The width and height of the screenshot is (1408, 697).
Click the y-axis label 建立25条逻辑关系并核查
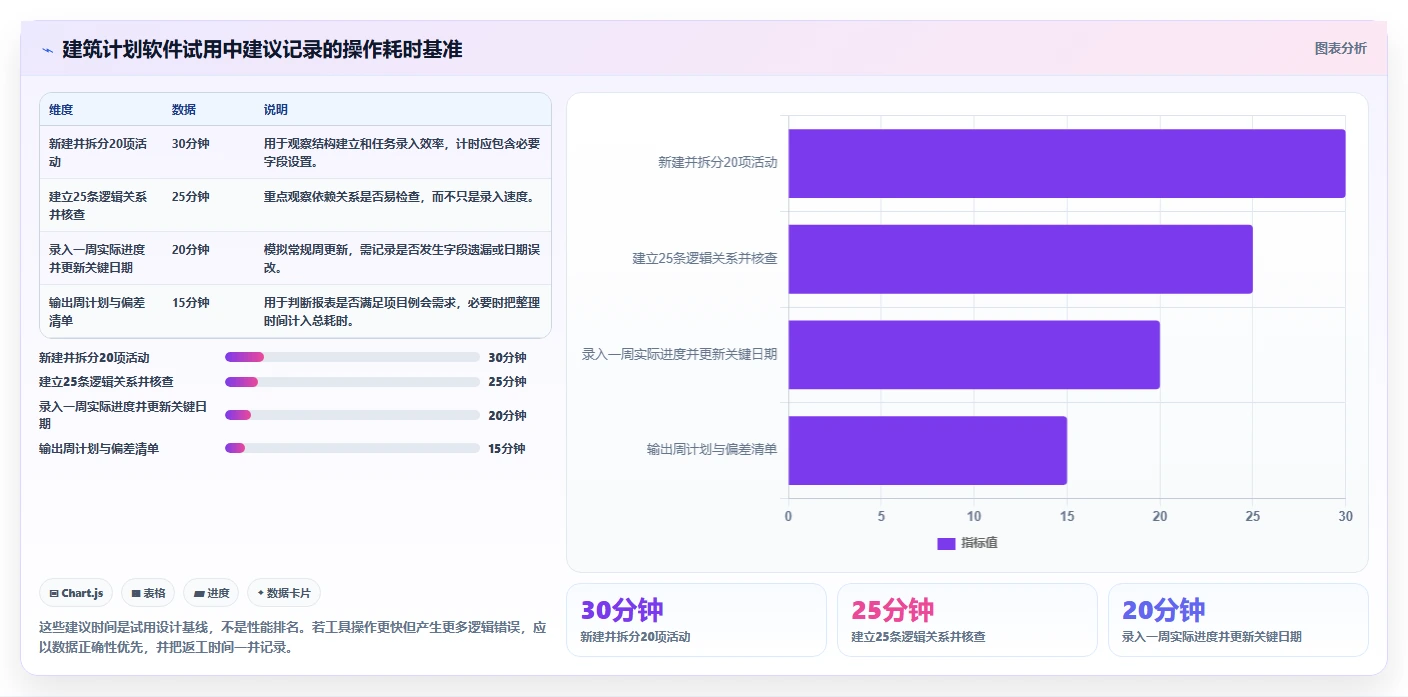[704, 259]
